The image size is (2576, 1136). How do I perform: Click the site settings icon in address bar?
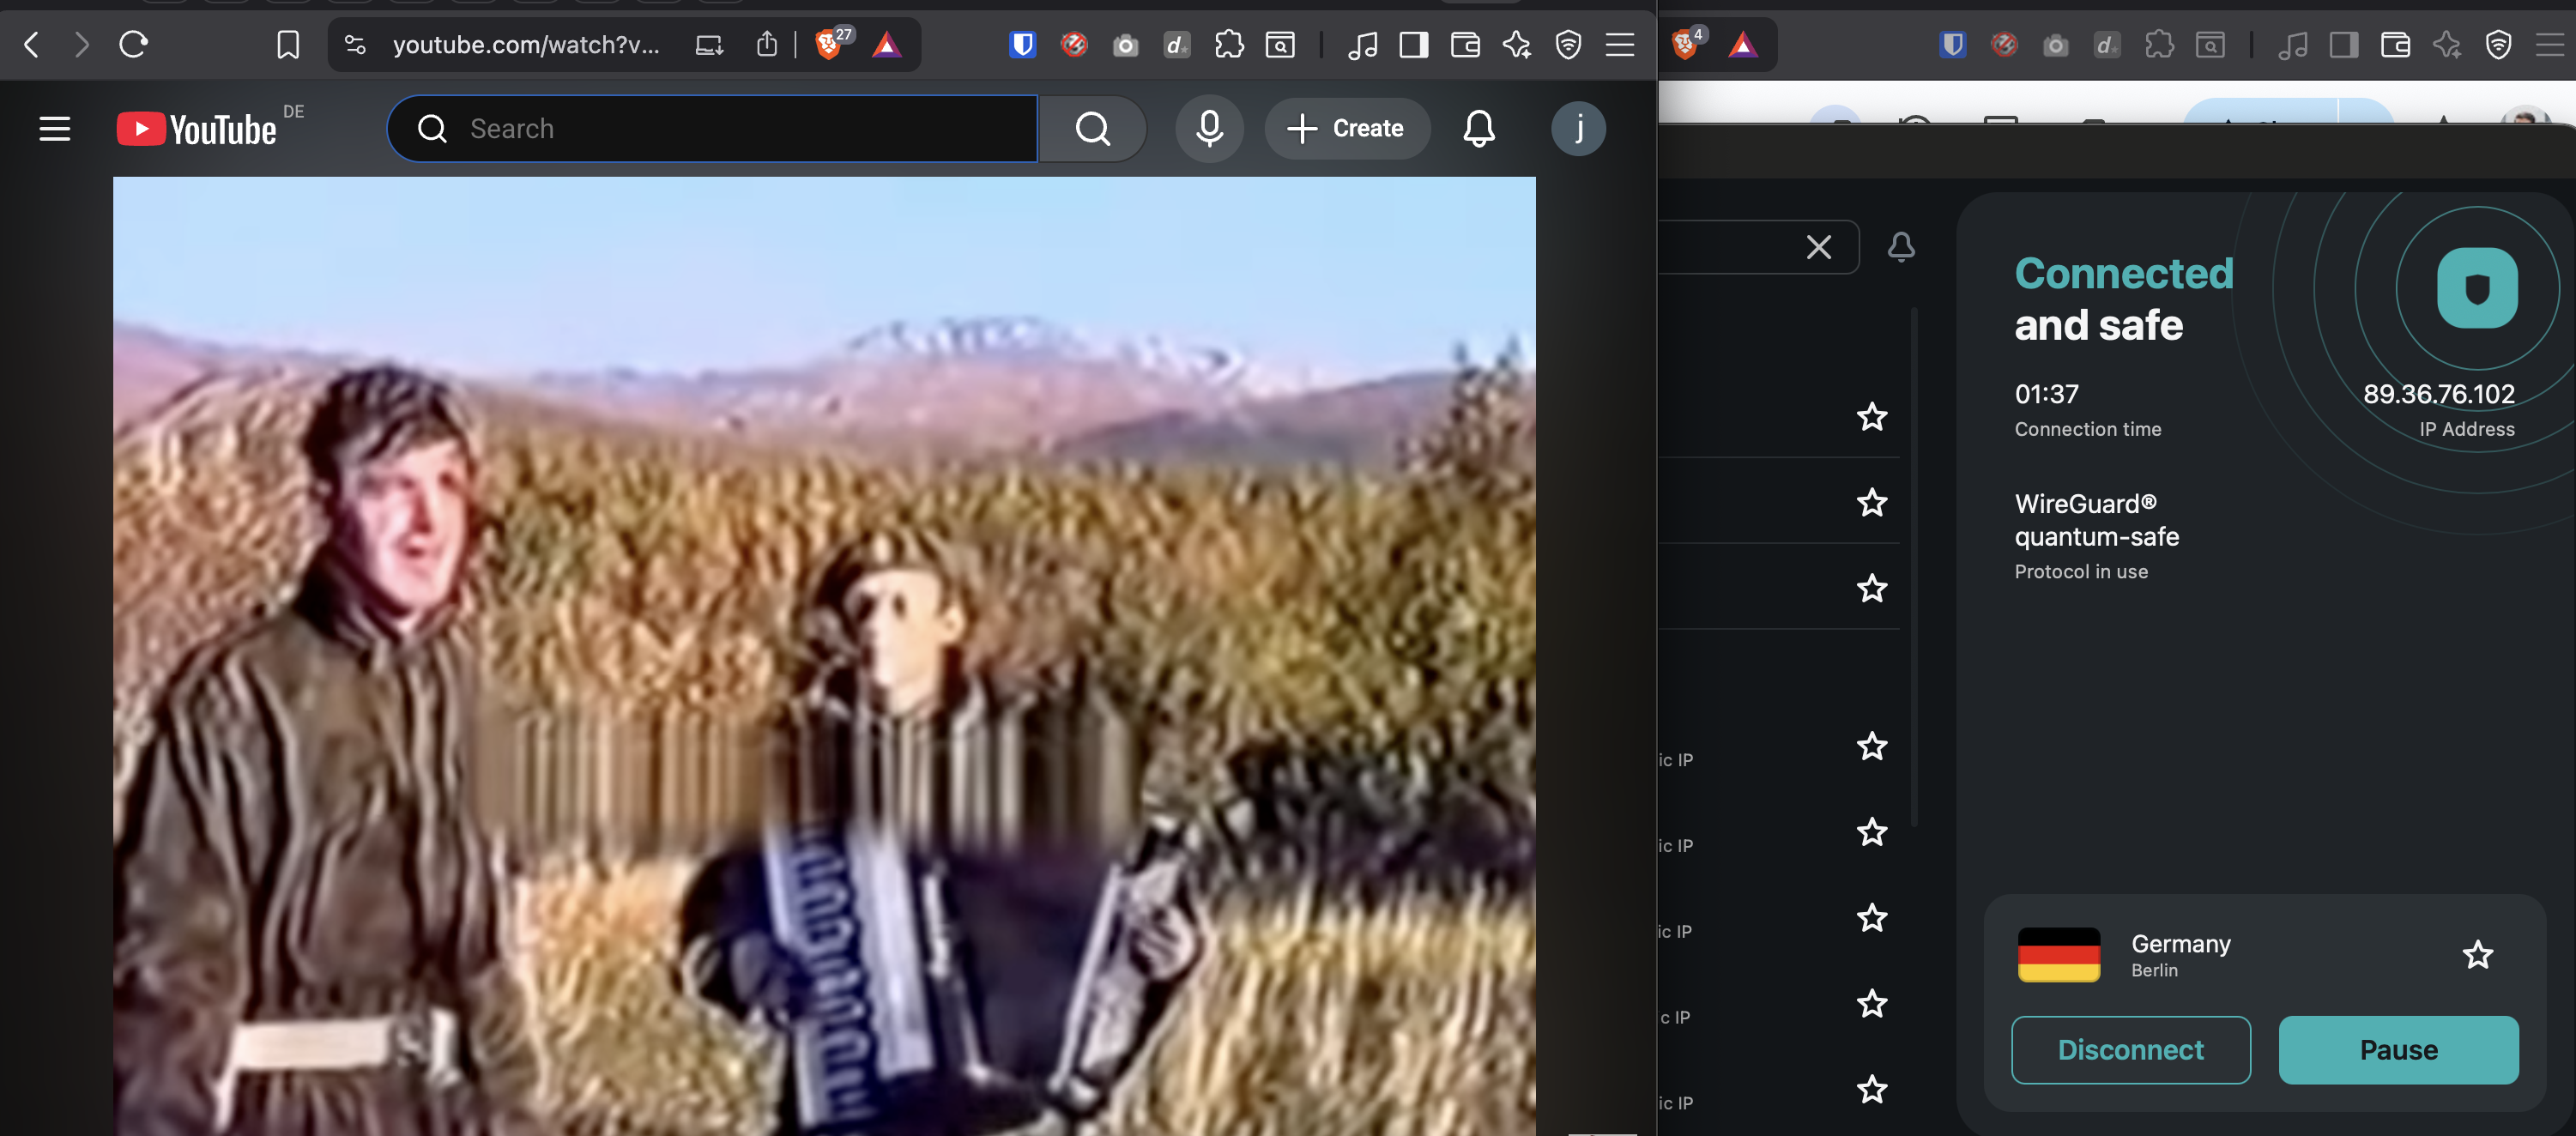pyautogui.click(x=355, y=45)
